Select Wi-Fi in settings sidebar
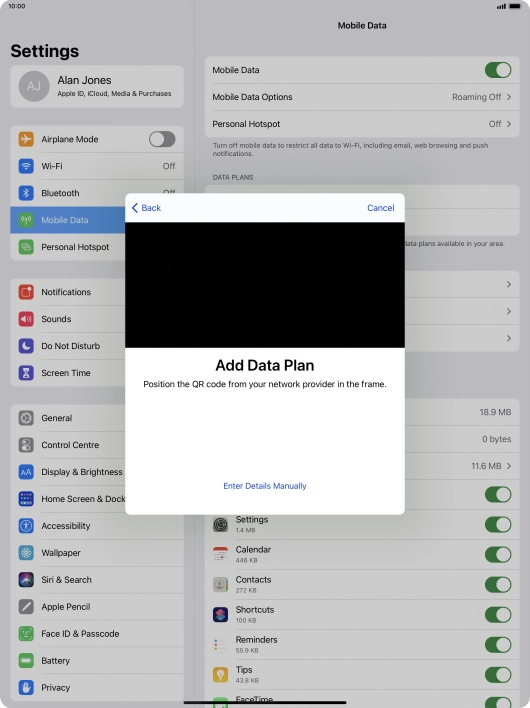530x708 pixels. (x=97, y=166)
